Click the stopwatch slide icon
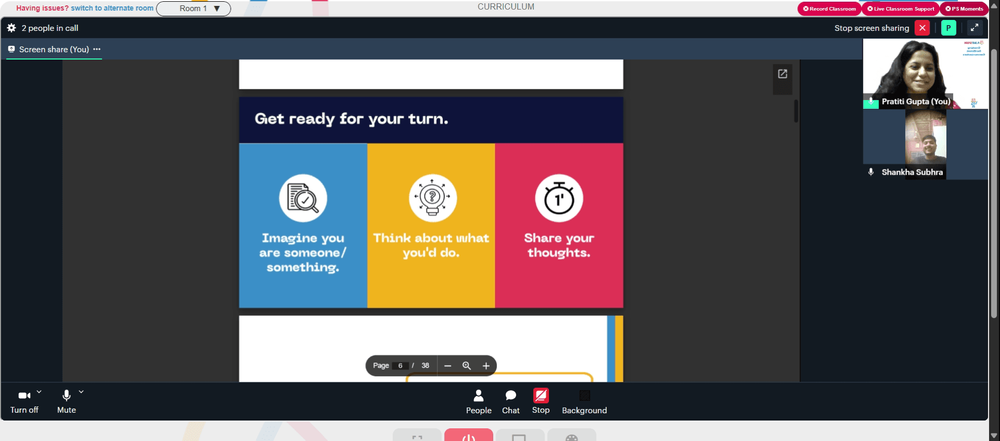Screen dimensions: 1000x441 point(559,198)
